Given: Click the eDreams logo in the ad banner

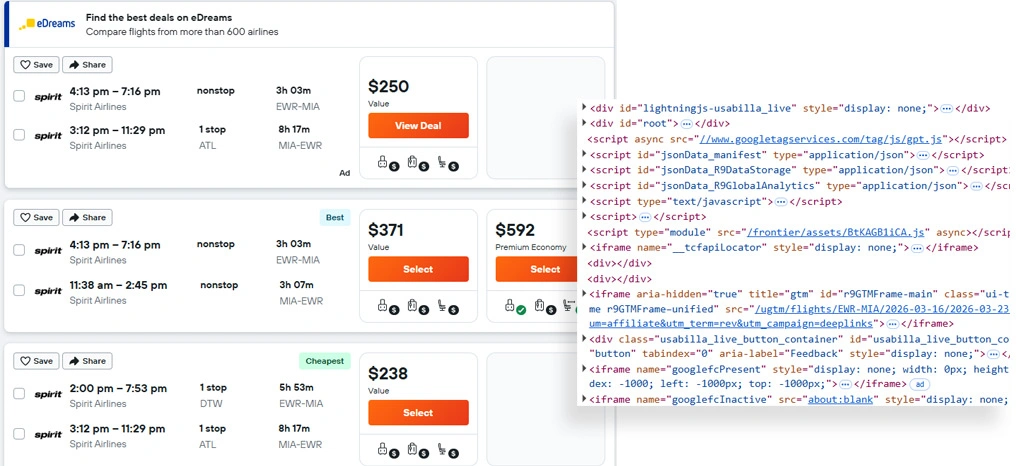Looking at the screenshot, I should point(46,24).
